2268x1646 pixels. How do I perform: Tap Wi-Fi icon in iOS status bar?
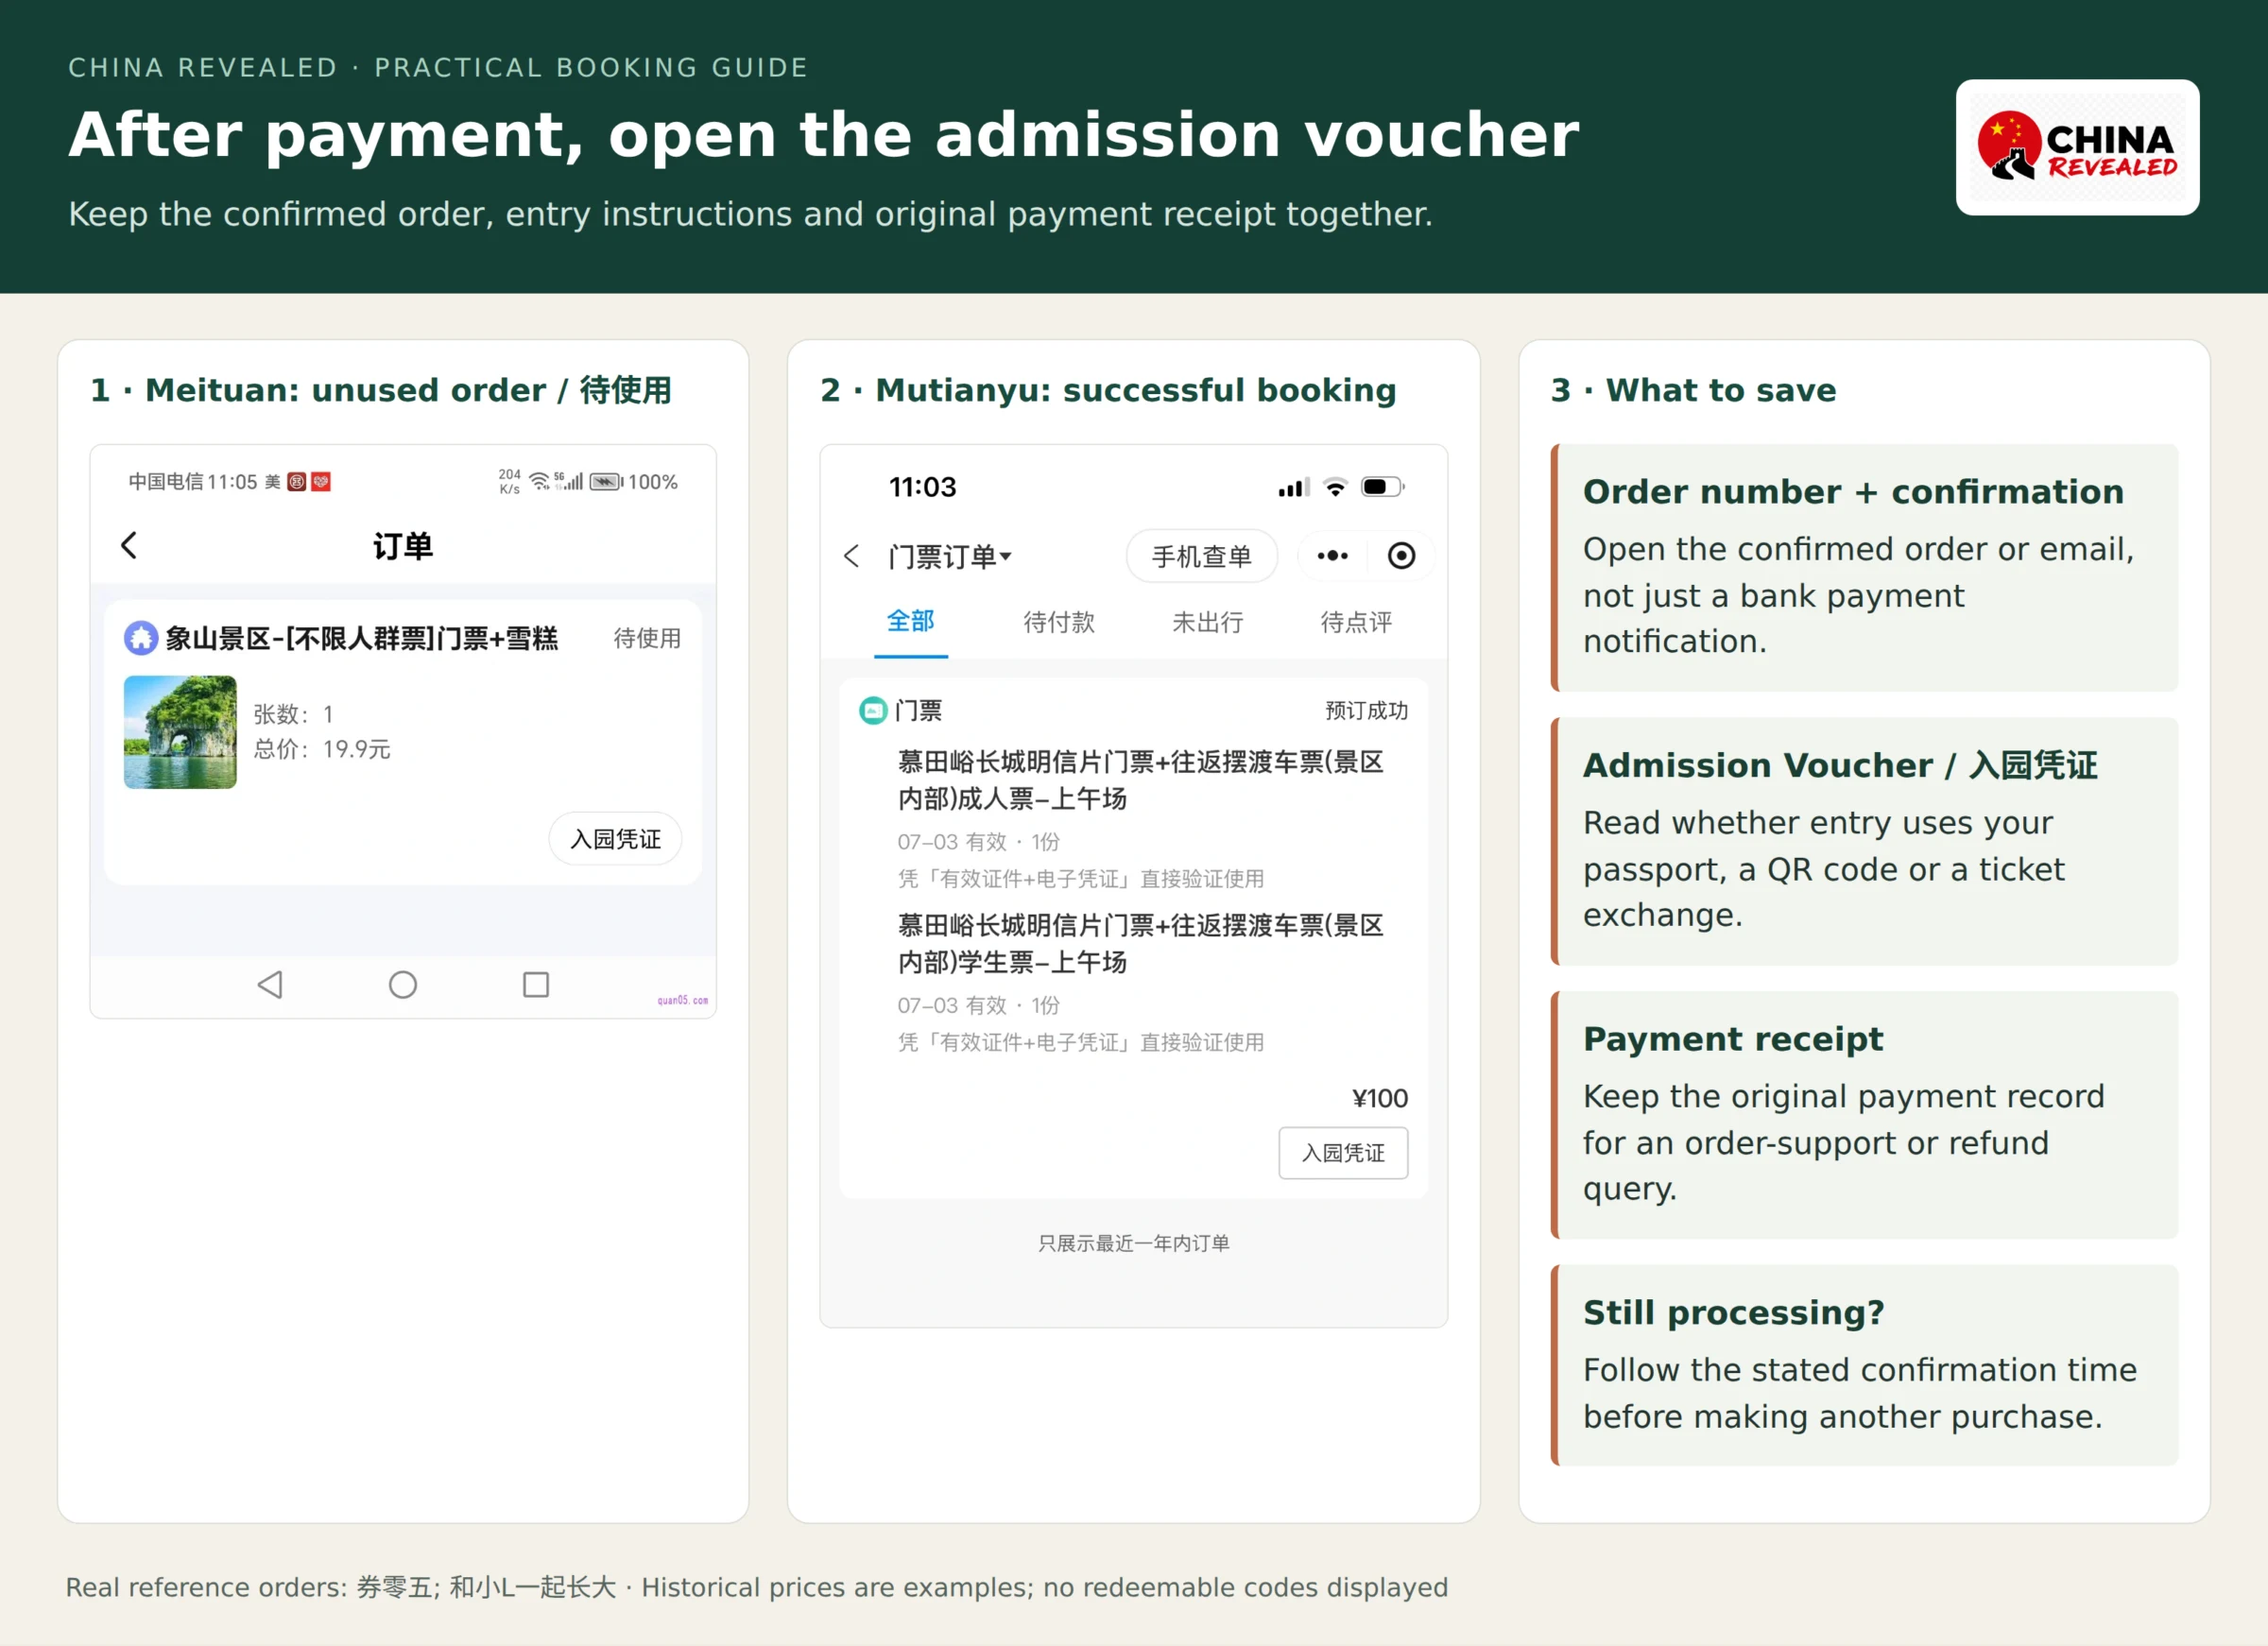pos(1335,487)
